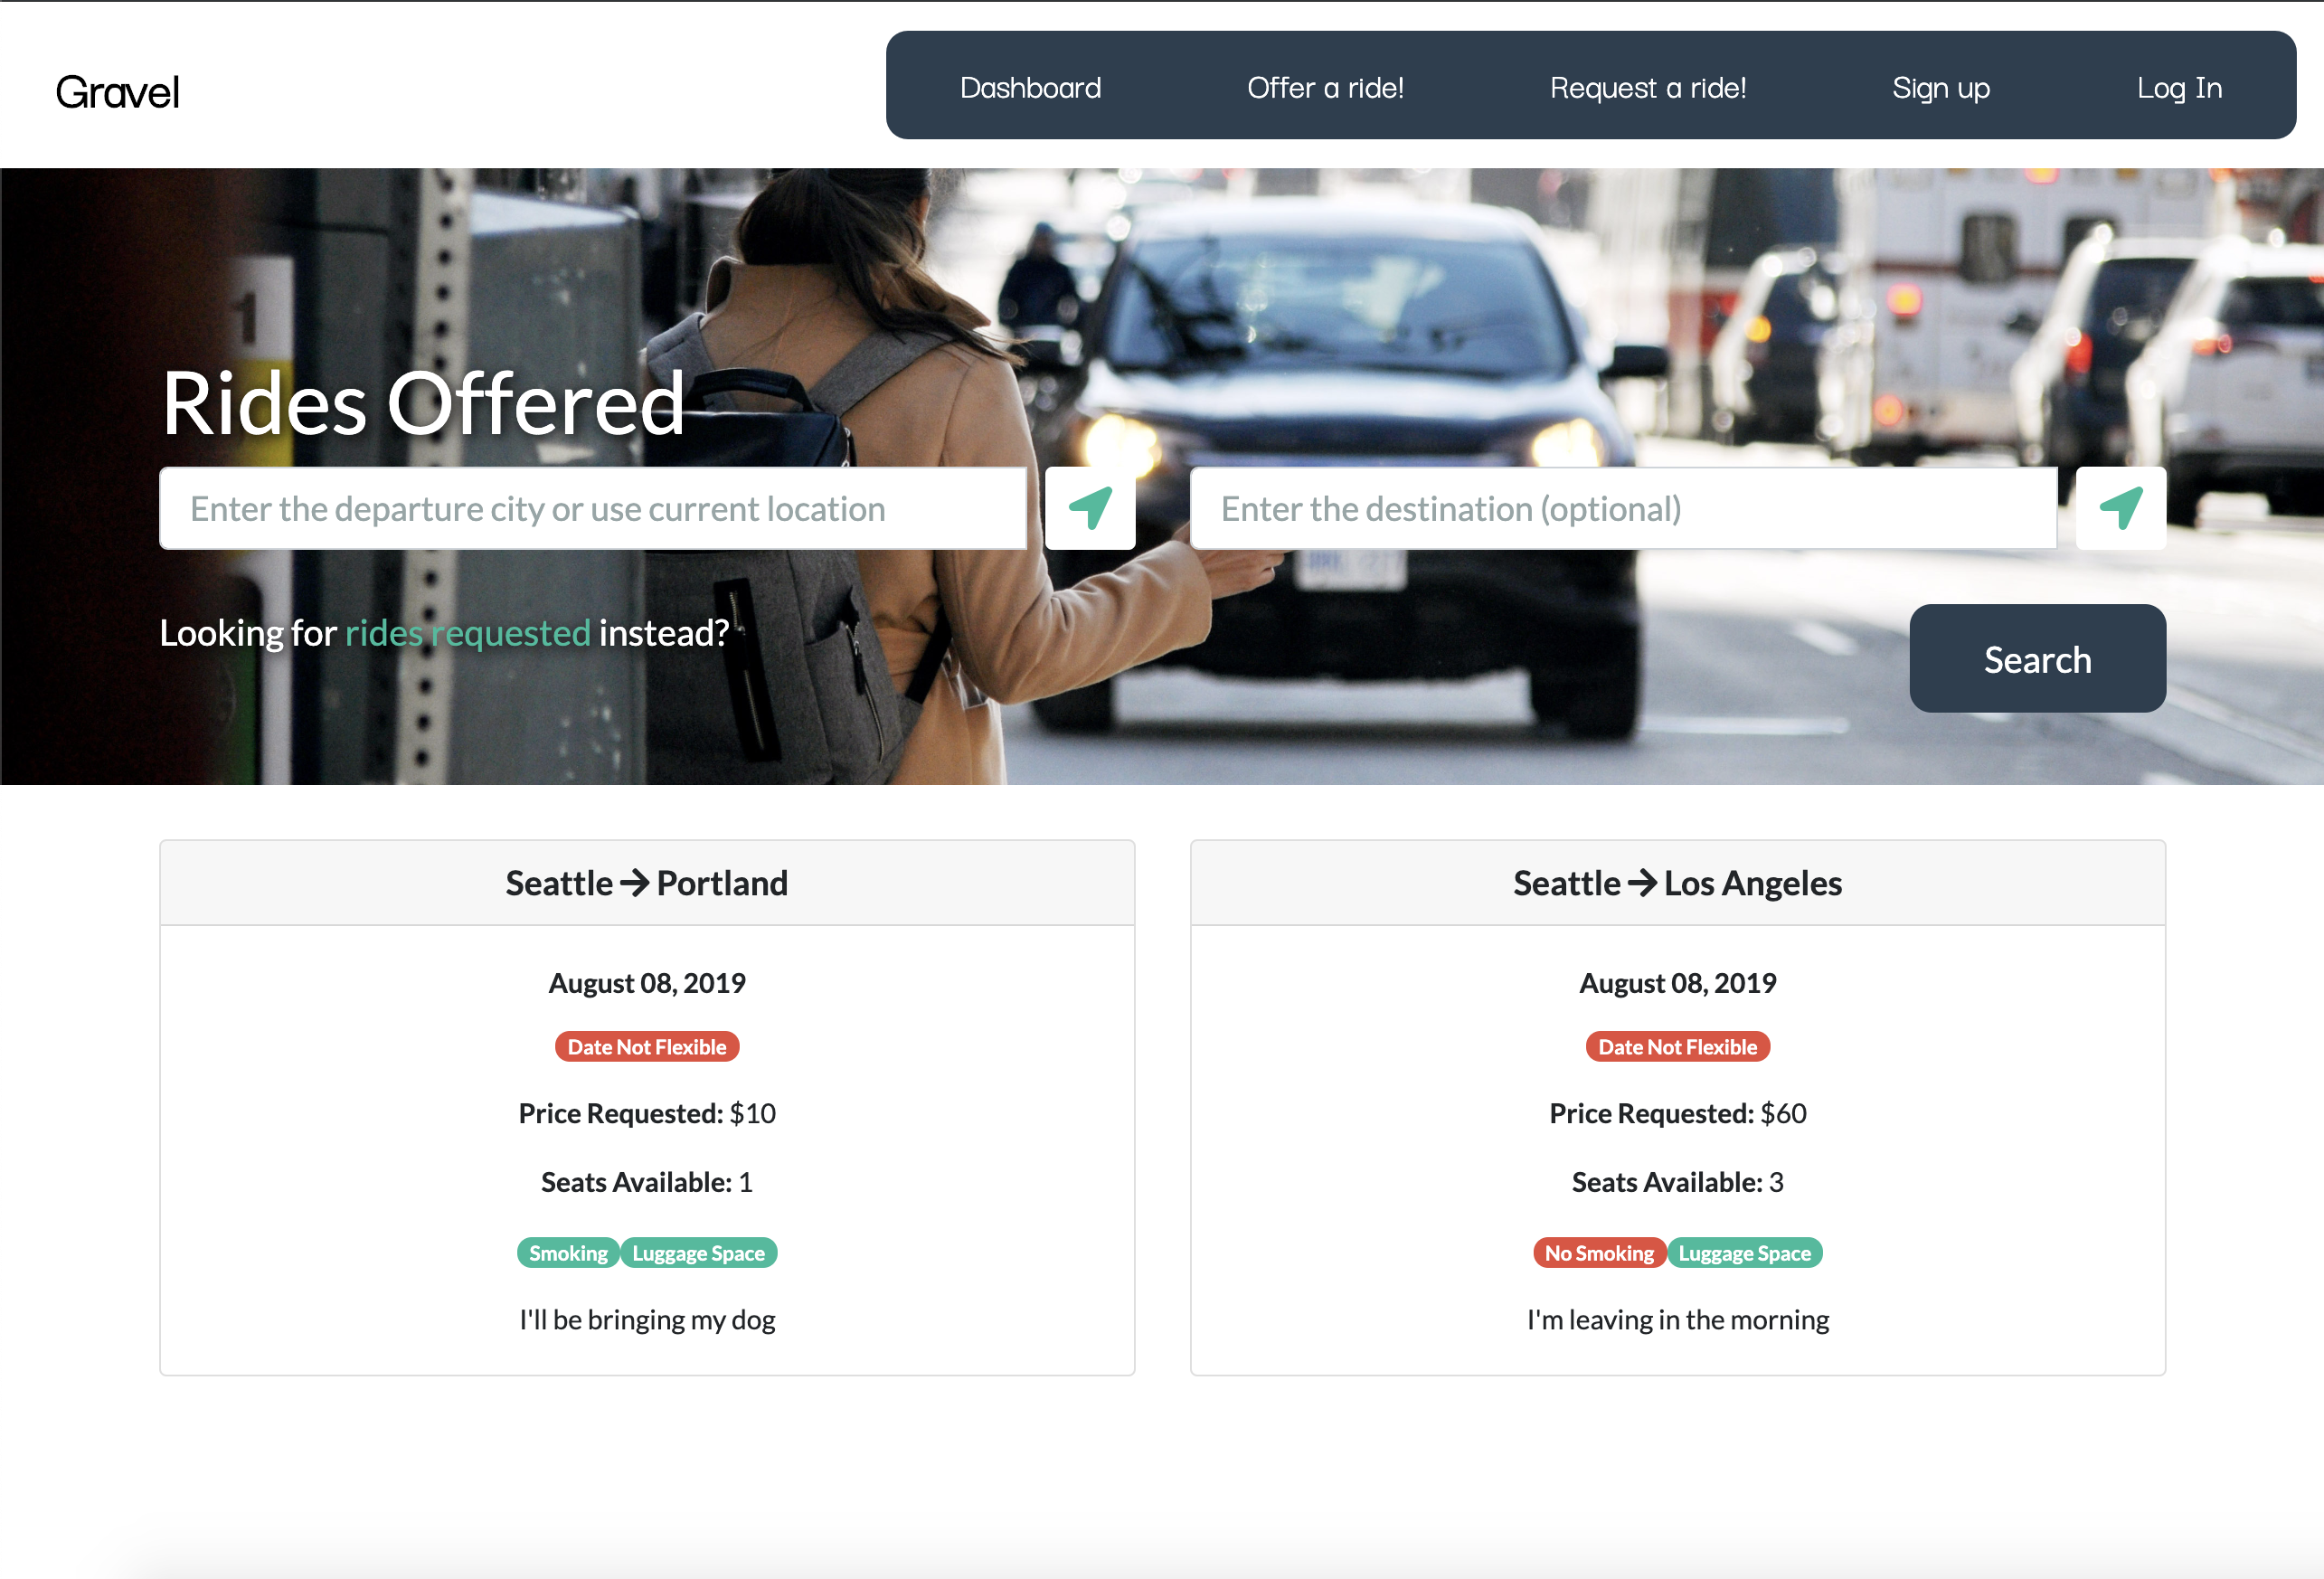Image resolution: width=2324 pixels, height=1579 pixels.
Task: Click the Date Not Flexible badge on Seattle-Portland
Action: tap(647, 1047)
